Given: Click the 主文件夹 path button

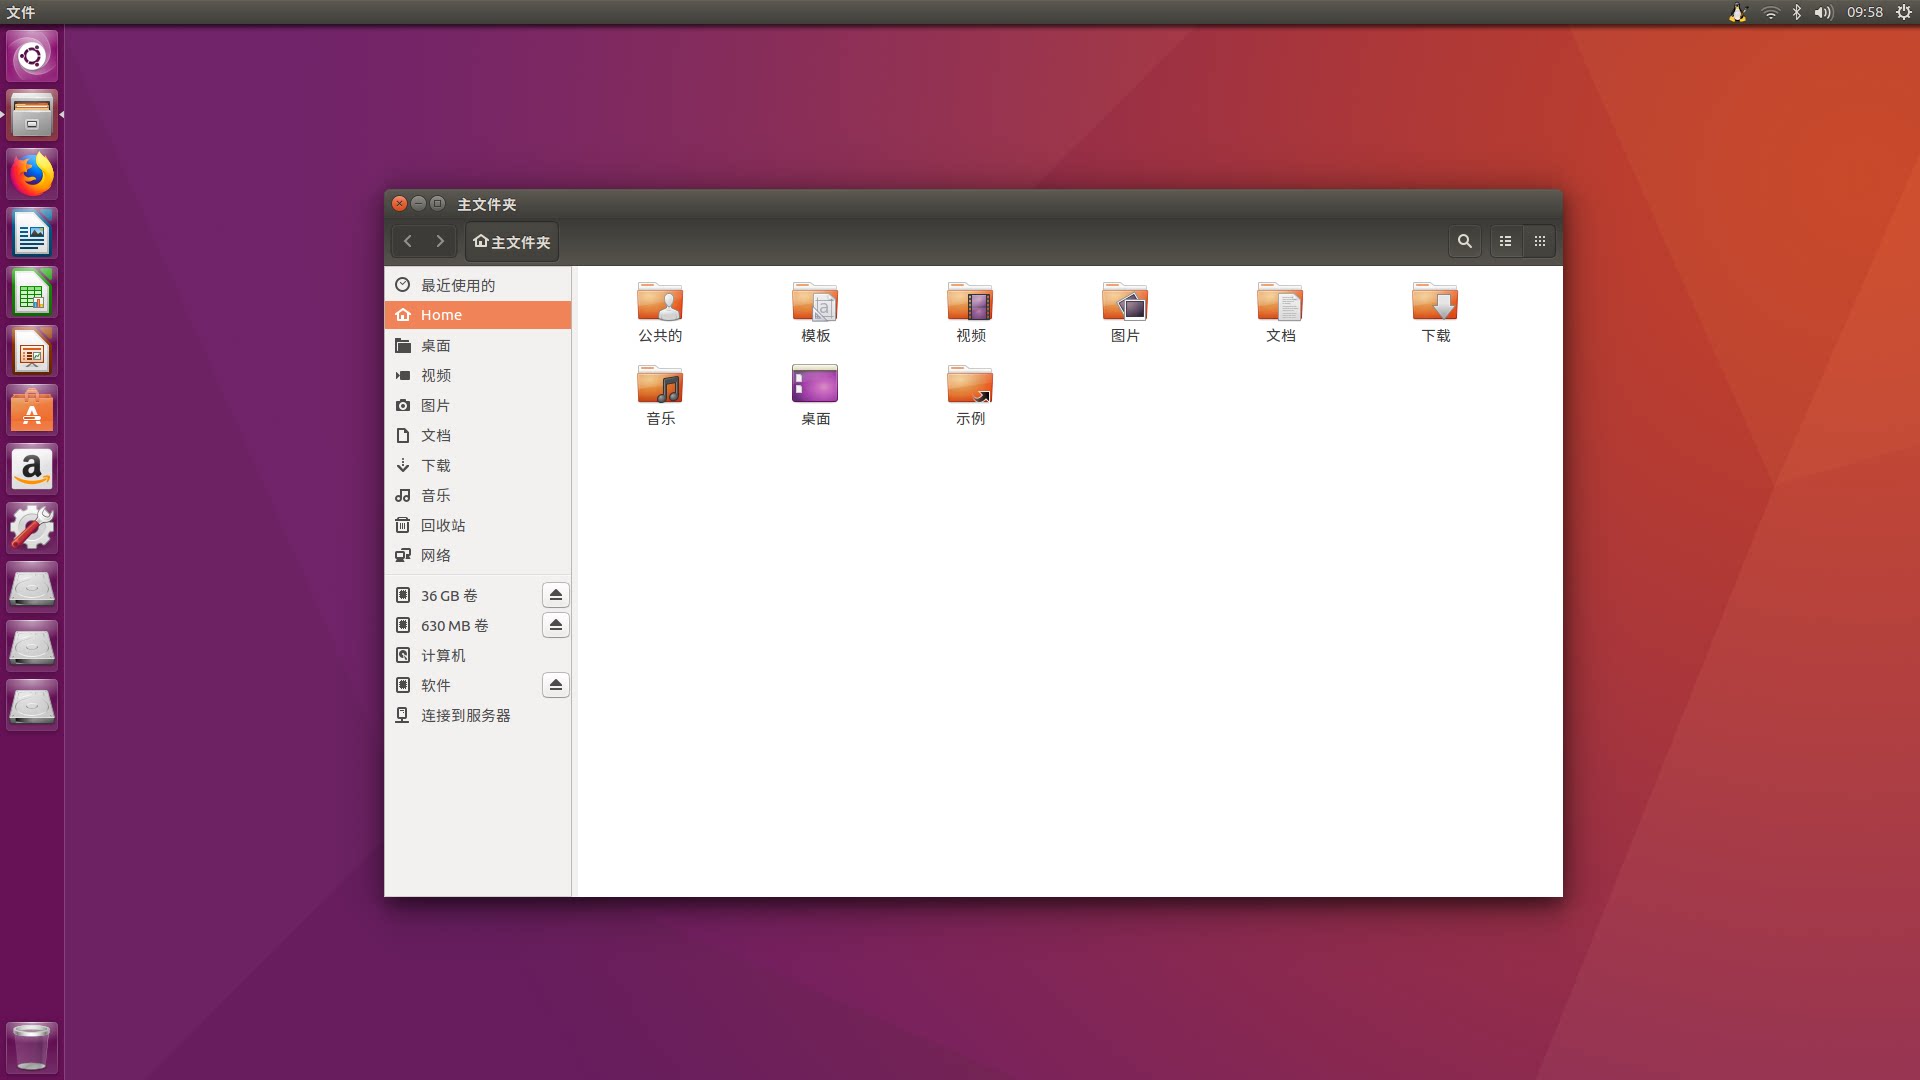Looking at the screenshot, I should [x=512, y=242].
